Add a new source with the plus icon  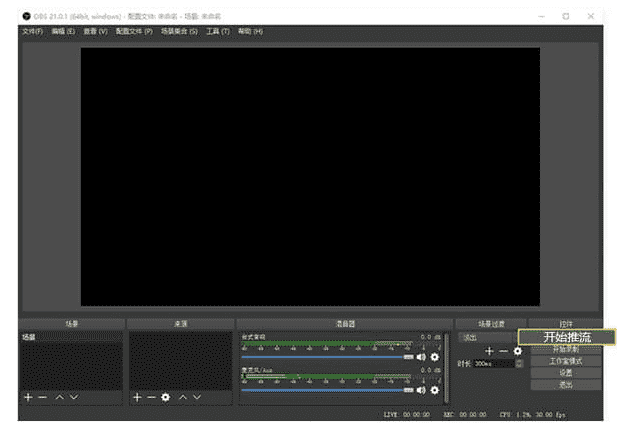tap(137, 397)
